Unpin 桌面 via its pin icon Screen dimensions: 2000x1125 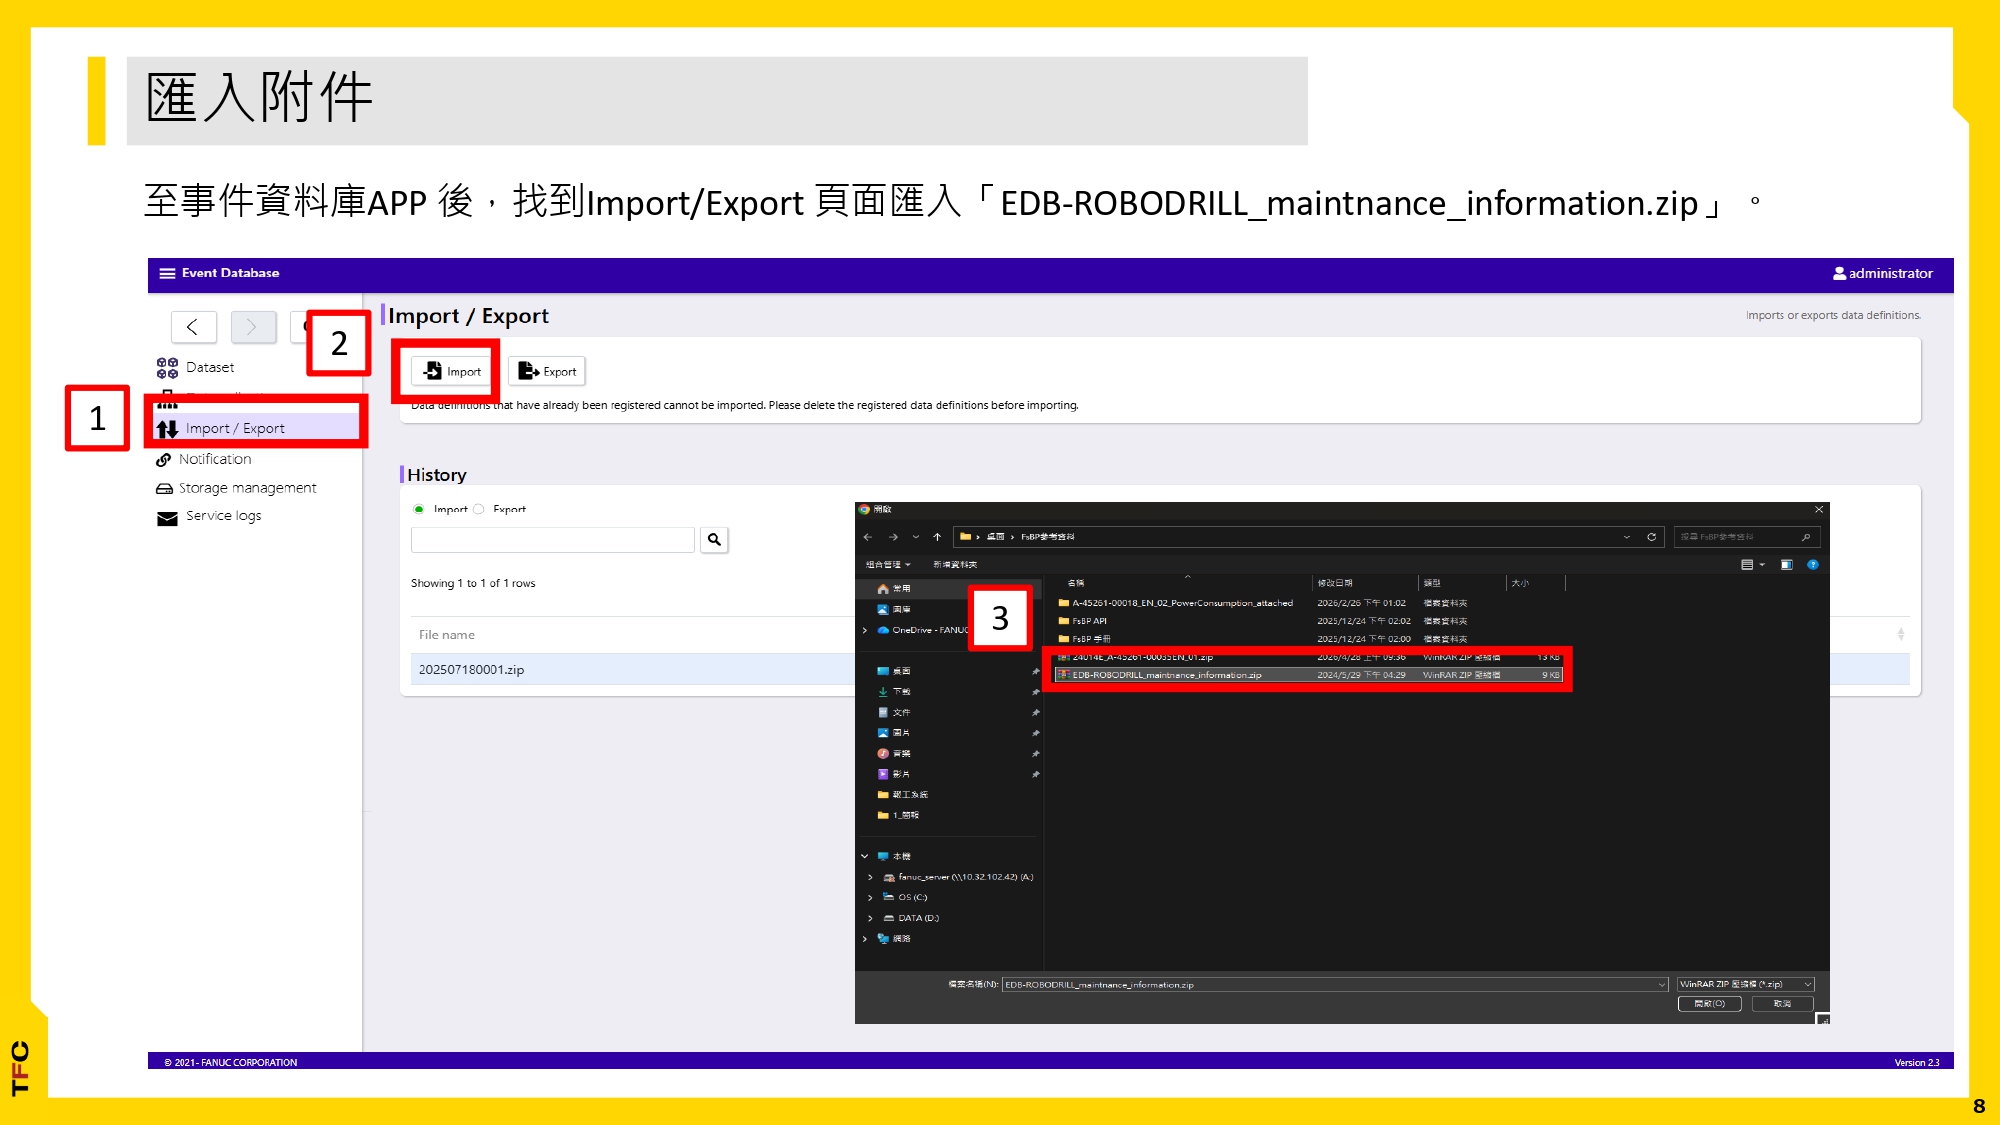pyautogui.click(x=1036, y=672)
